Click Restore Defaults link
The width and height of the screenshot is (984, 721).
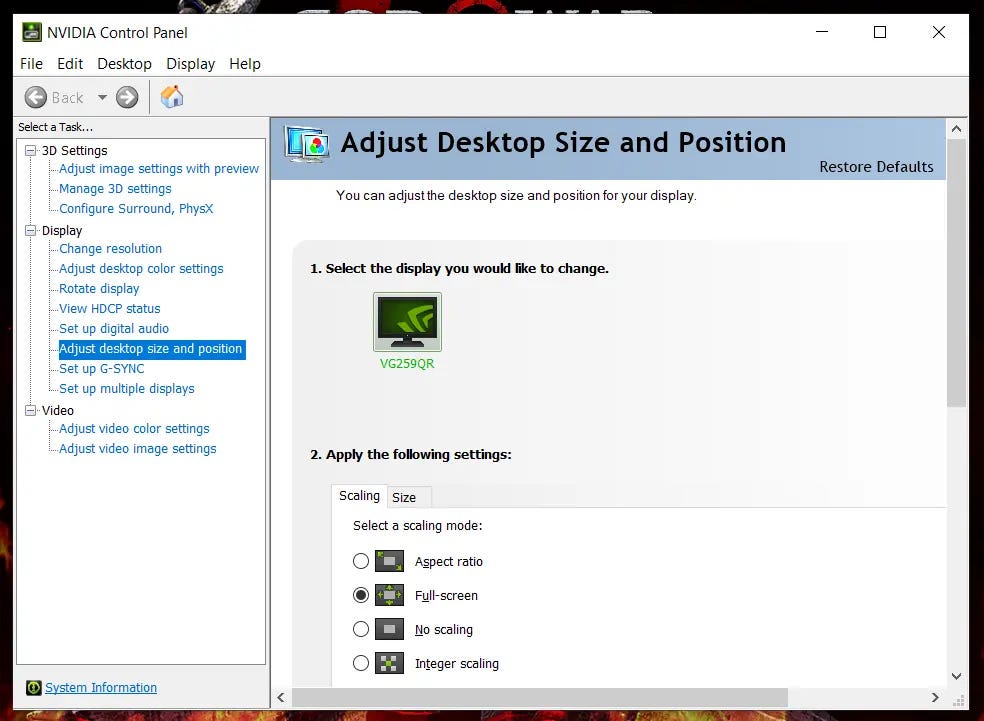point(876,167)
